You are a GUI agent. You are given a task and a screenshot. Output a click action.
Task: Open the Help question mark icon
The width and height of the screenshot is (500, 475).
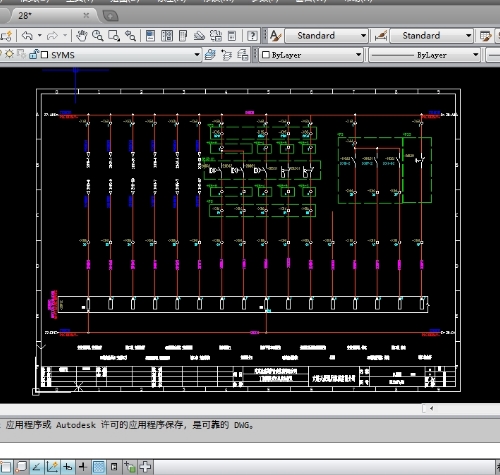pos(252,35)
